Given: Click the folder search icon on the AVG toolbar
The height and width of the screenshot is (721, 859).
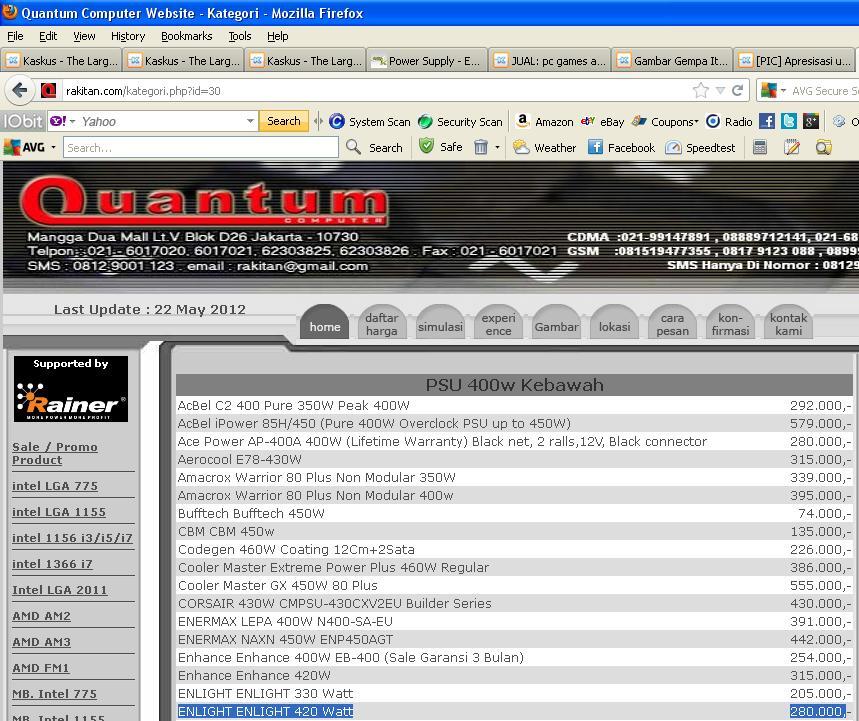Looking at the screenshot, I should (823, 147).
